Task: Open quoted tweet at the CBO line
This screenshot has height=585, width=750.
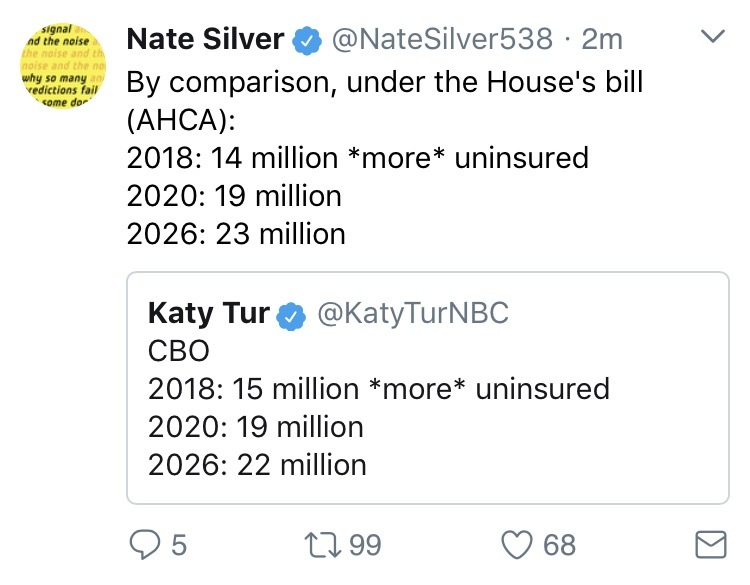Action: [174, 351]
